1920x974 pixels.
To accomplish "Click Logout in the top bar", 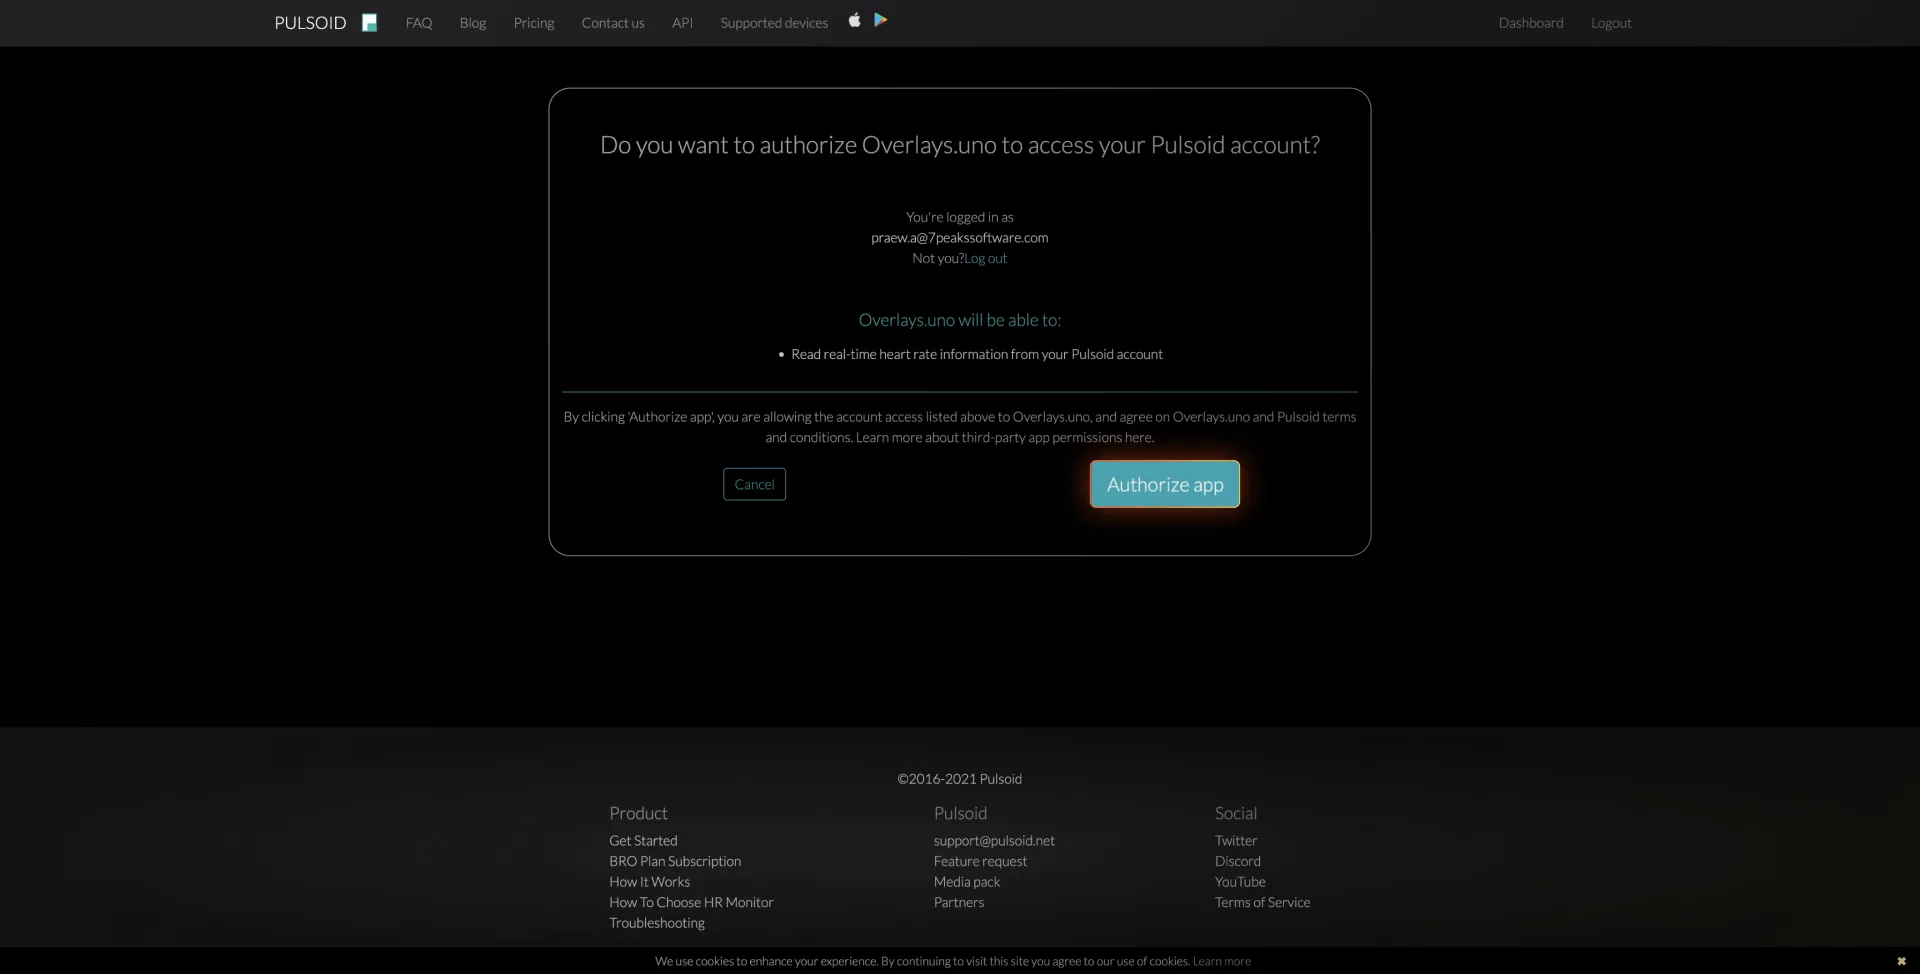I will tap(1611, 23).
